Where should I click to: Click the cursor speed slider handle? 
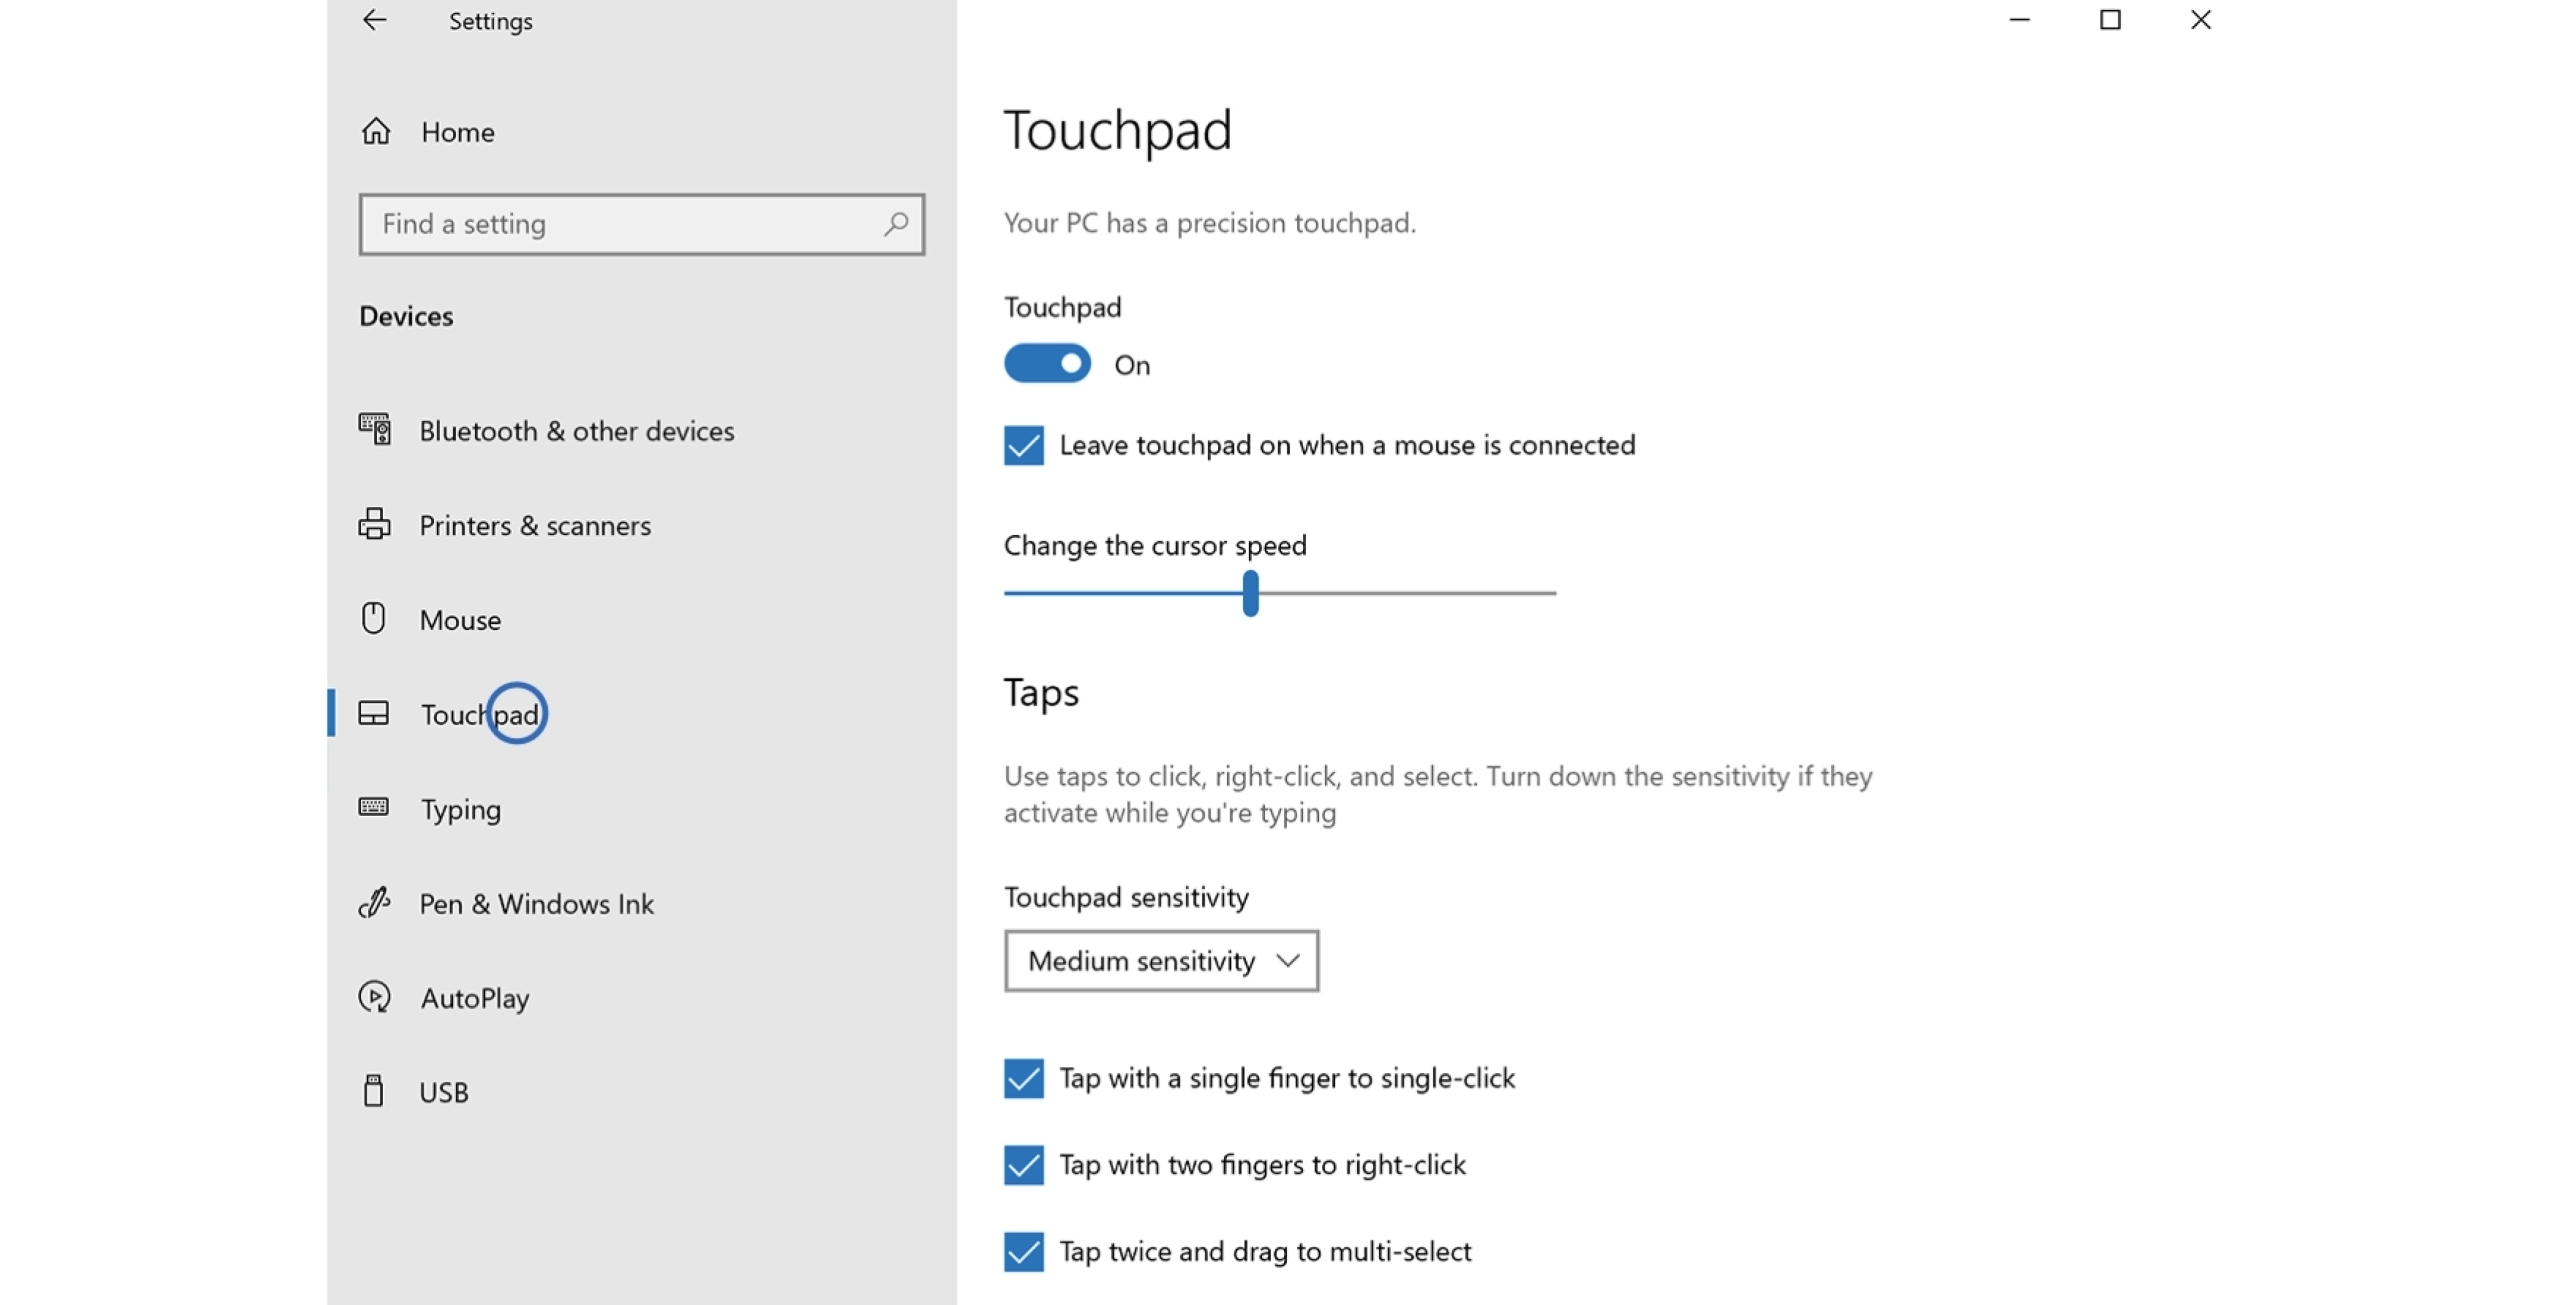pos(1250,593)
